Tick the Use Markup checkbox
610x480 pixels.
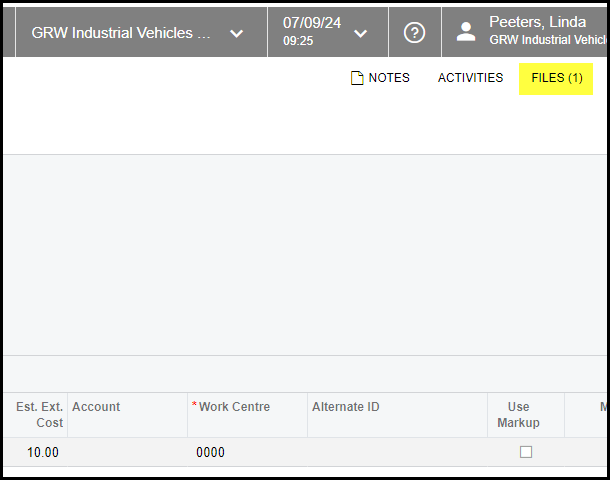526,452
